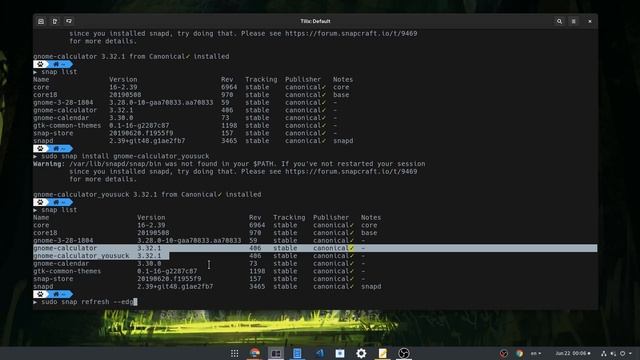Expand system menu dropdown arrow
The width and height of the screenshot is (640, 360).
pos(630,353)
